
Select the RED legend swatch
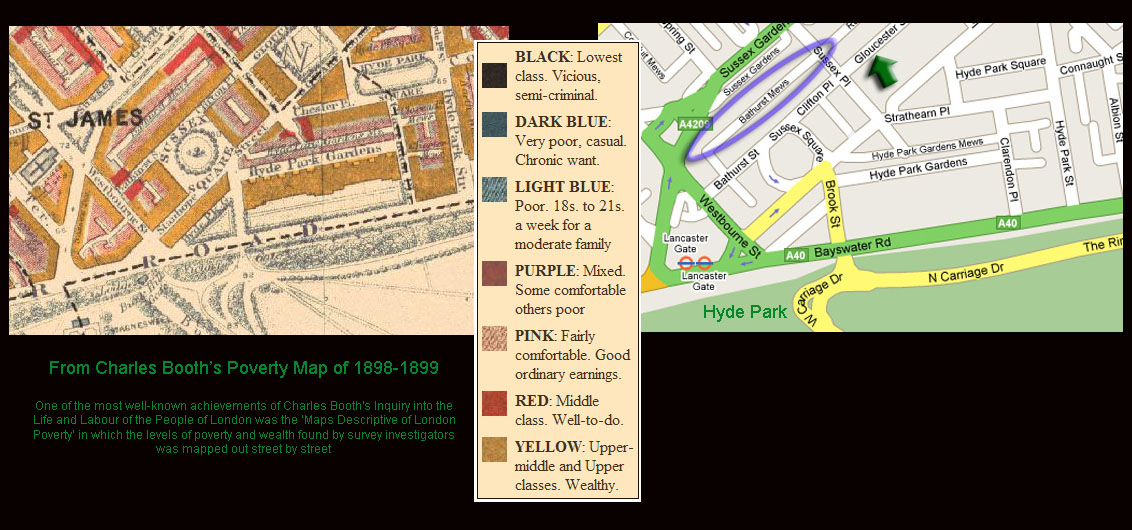point(495,403)
